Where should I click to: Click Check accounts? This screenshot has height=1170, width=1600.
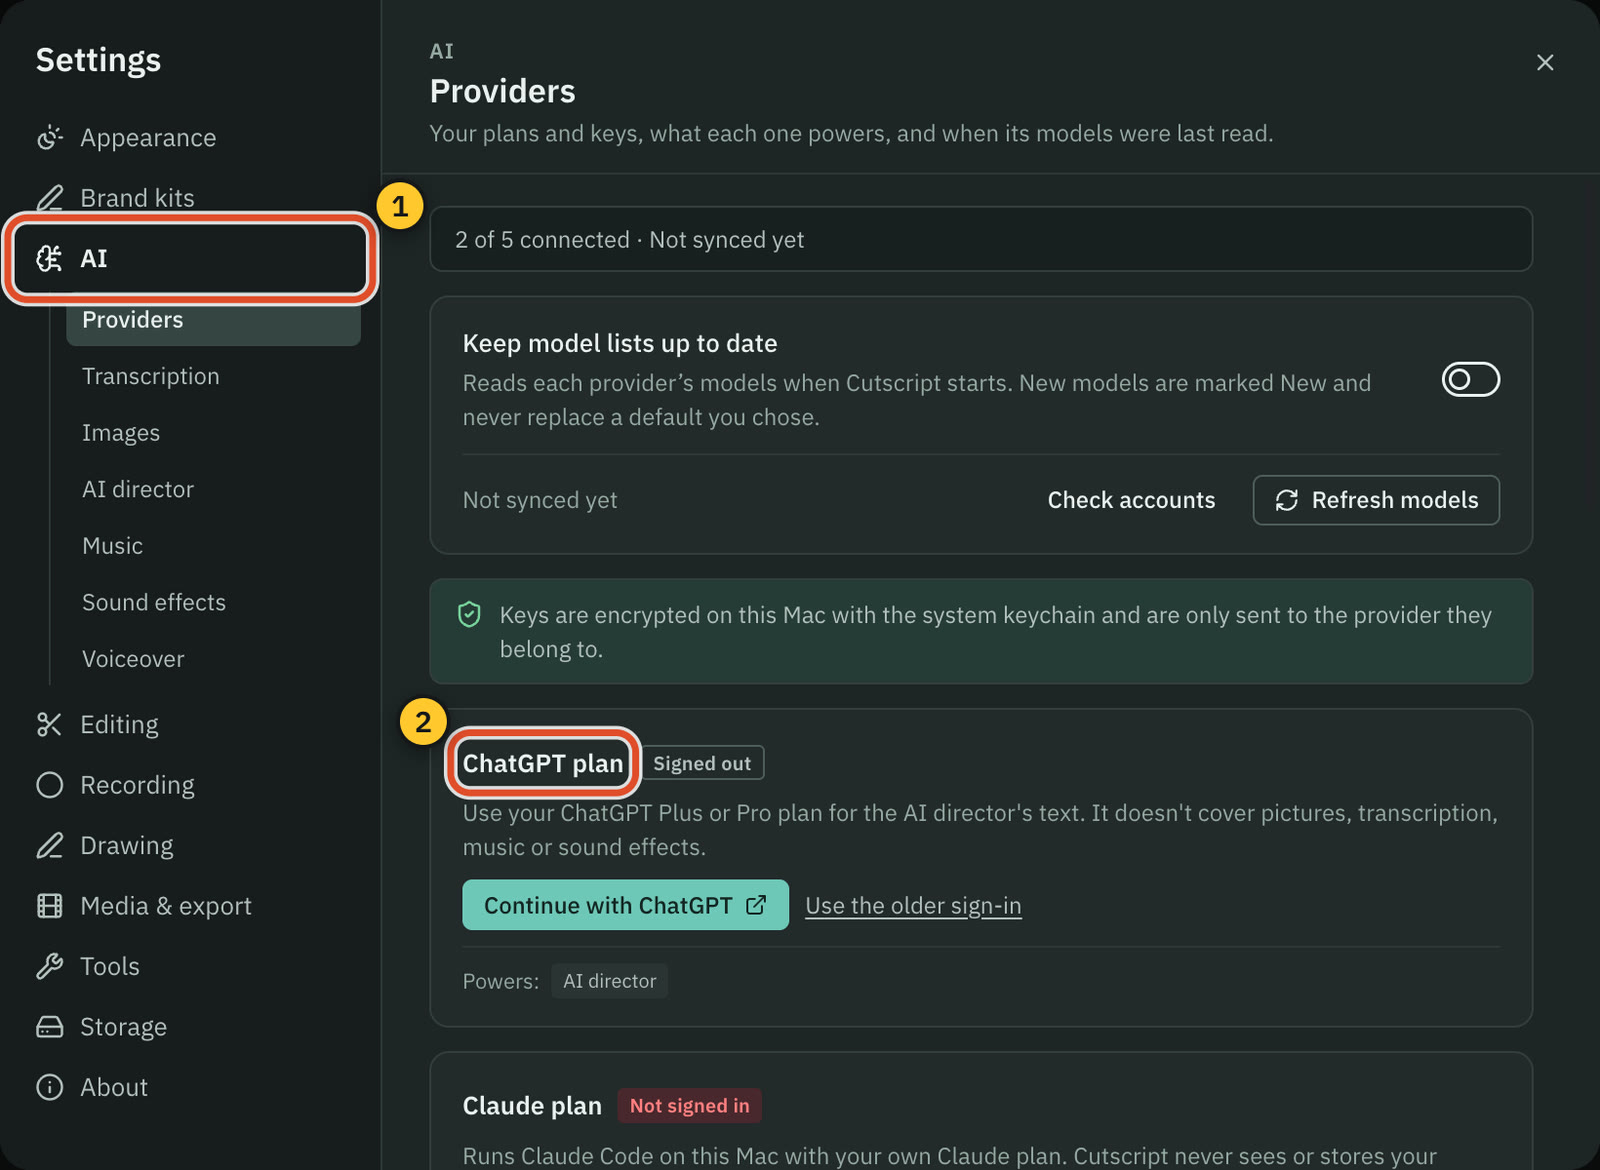[x=1131, y=500]
